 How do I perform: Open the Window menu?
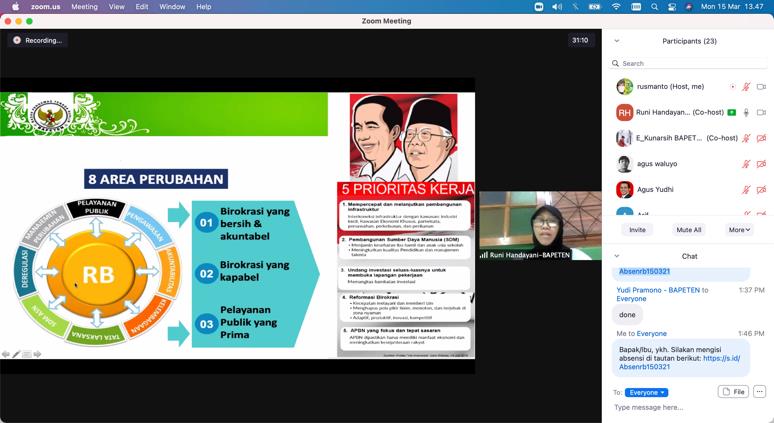click(x=172, y=7)
